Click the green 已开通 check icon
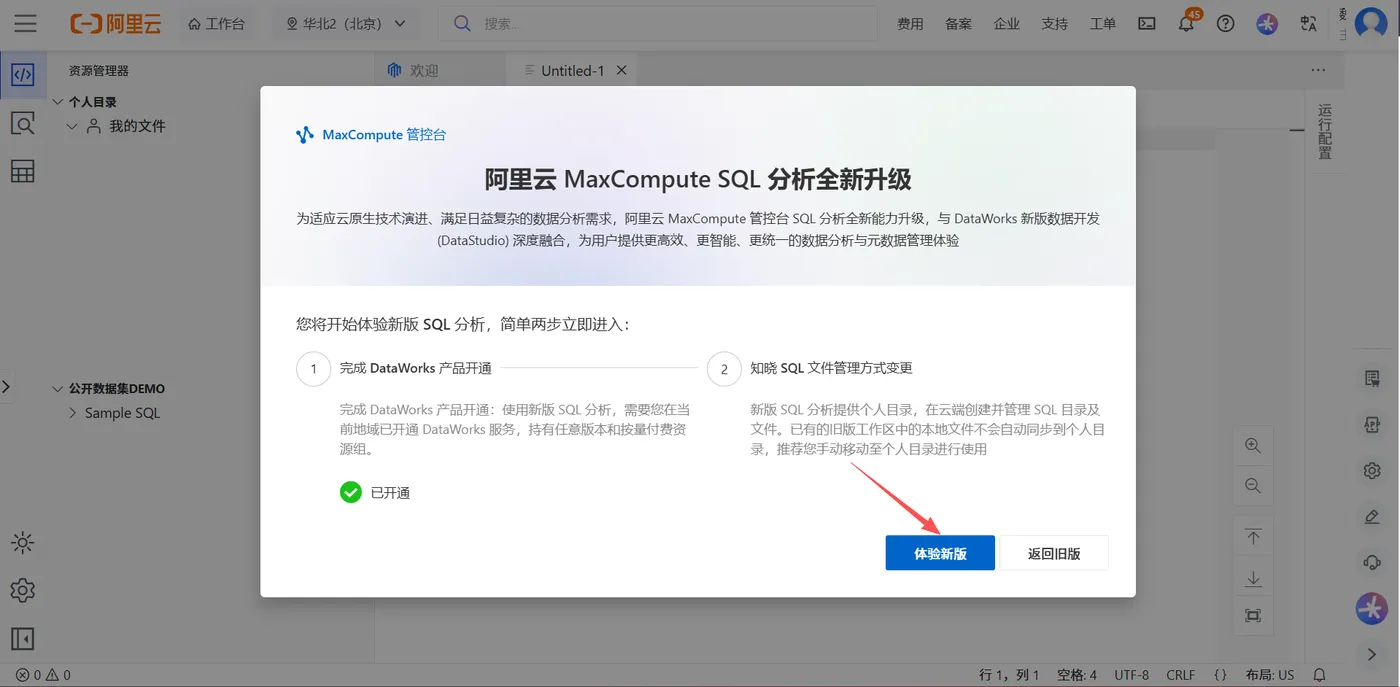1400x687 pixels. coord(350,492)
